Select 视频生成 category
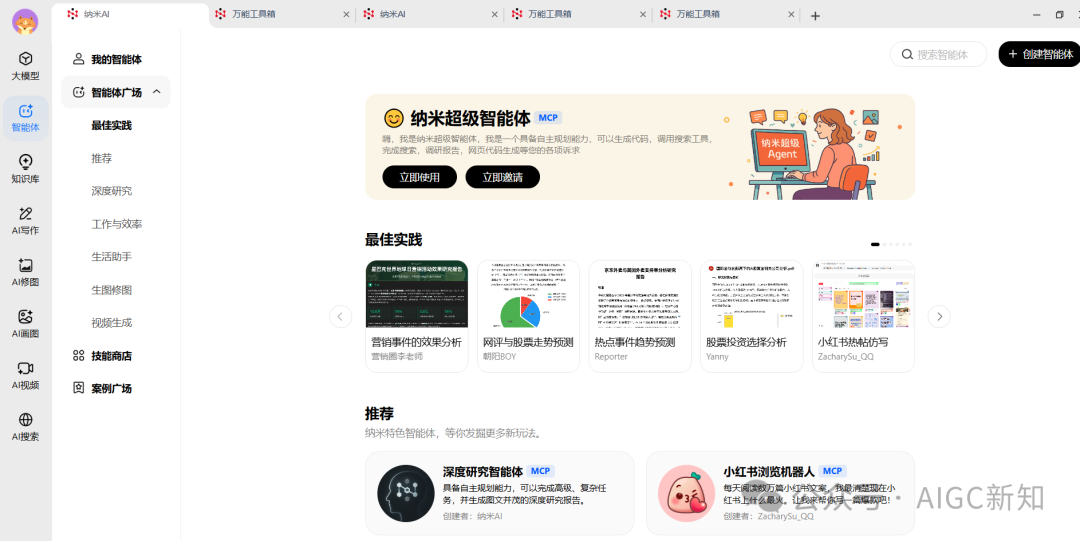Image resolution: width=1080 pixels, height=541 pixels. pos(112,323)
